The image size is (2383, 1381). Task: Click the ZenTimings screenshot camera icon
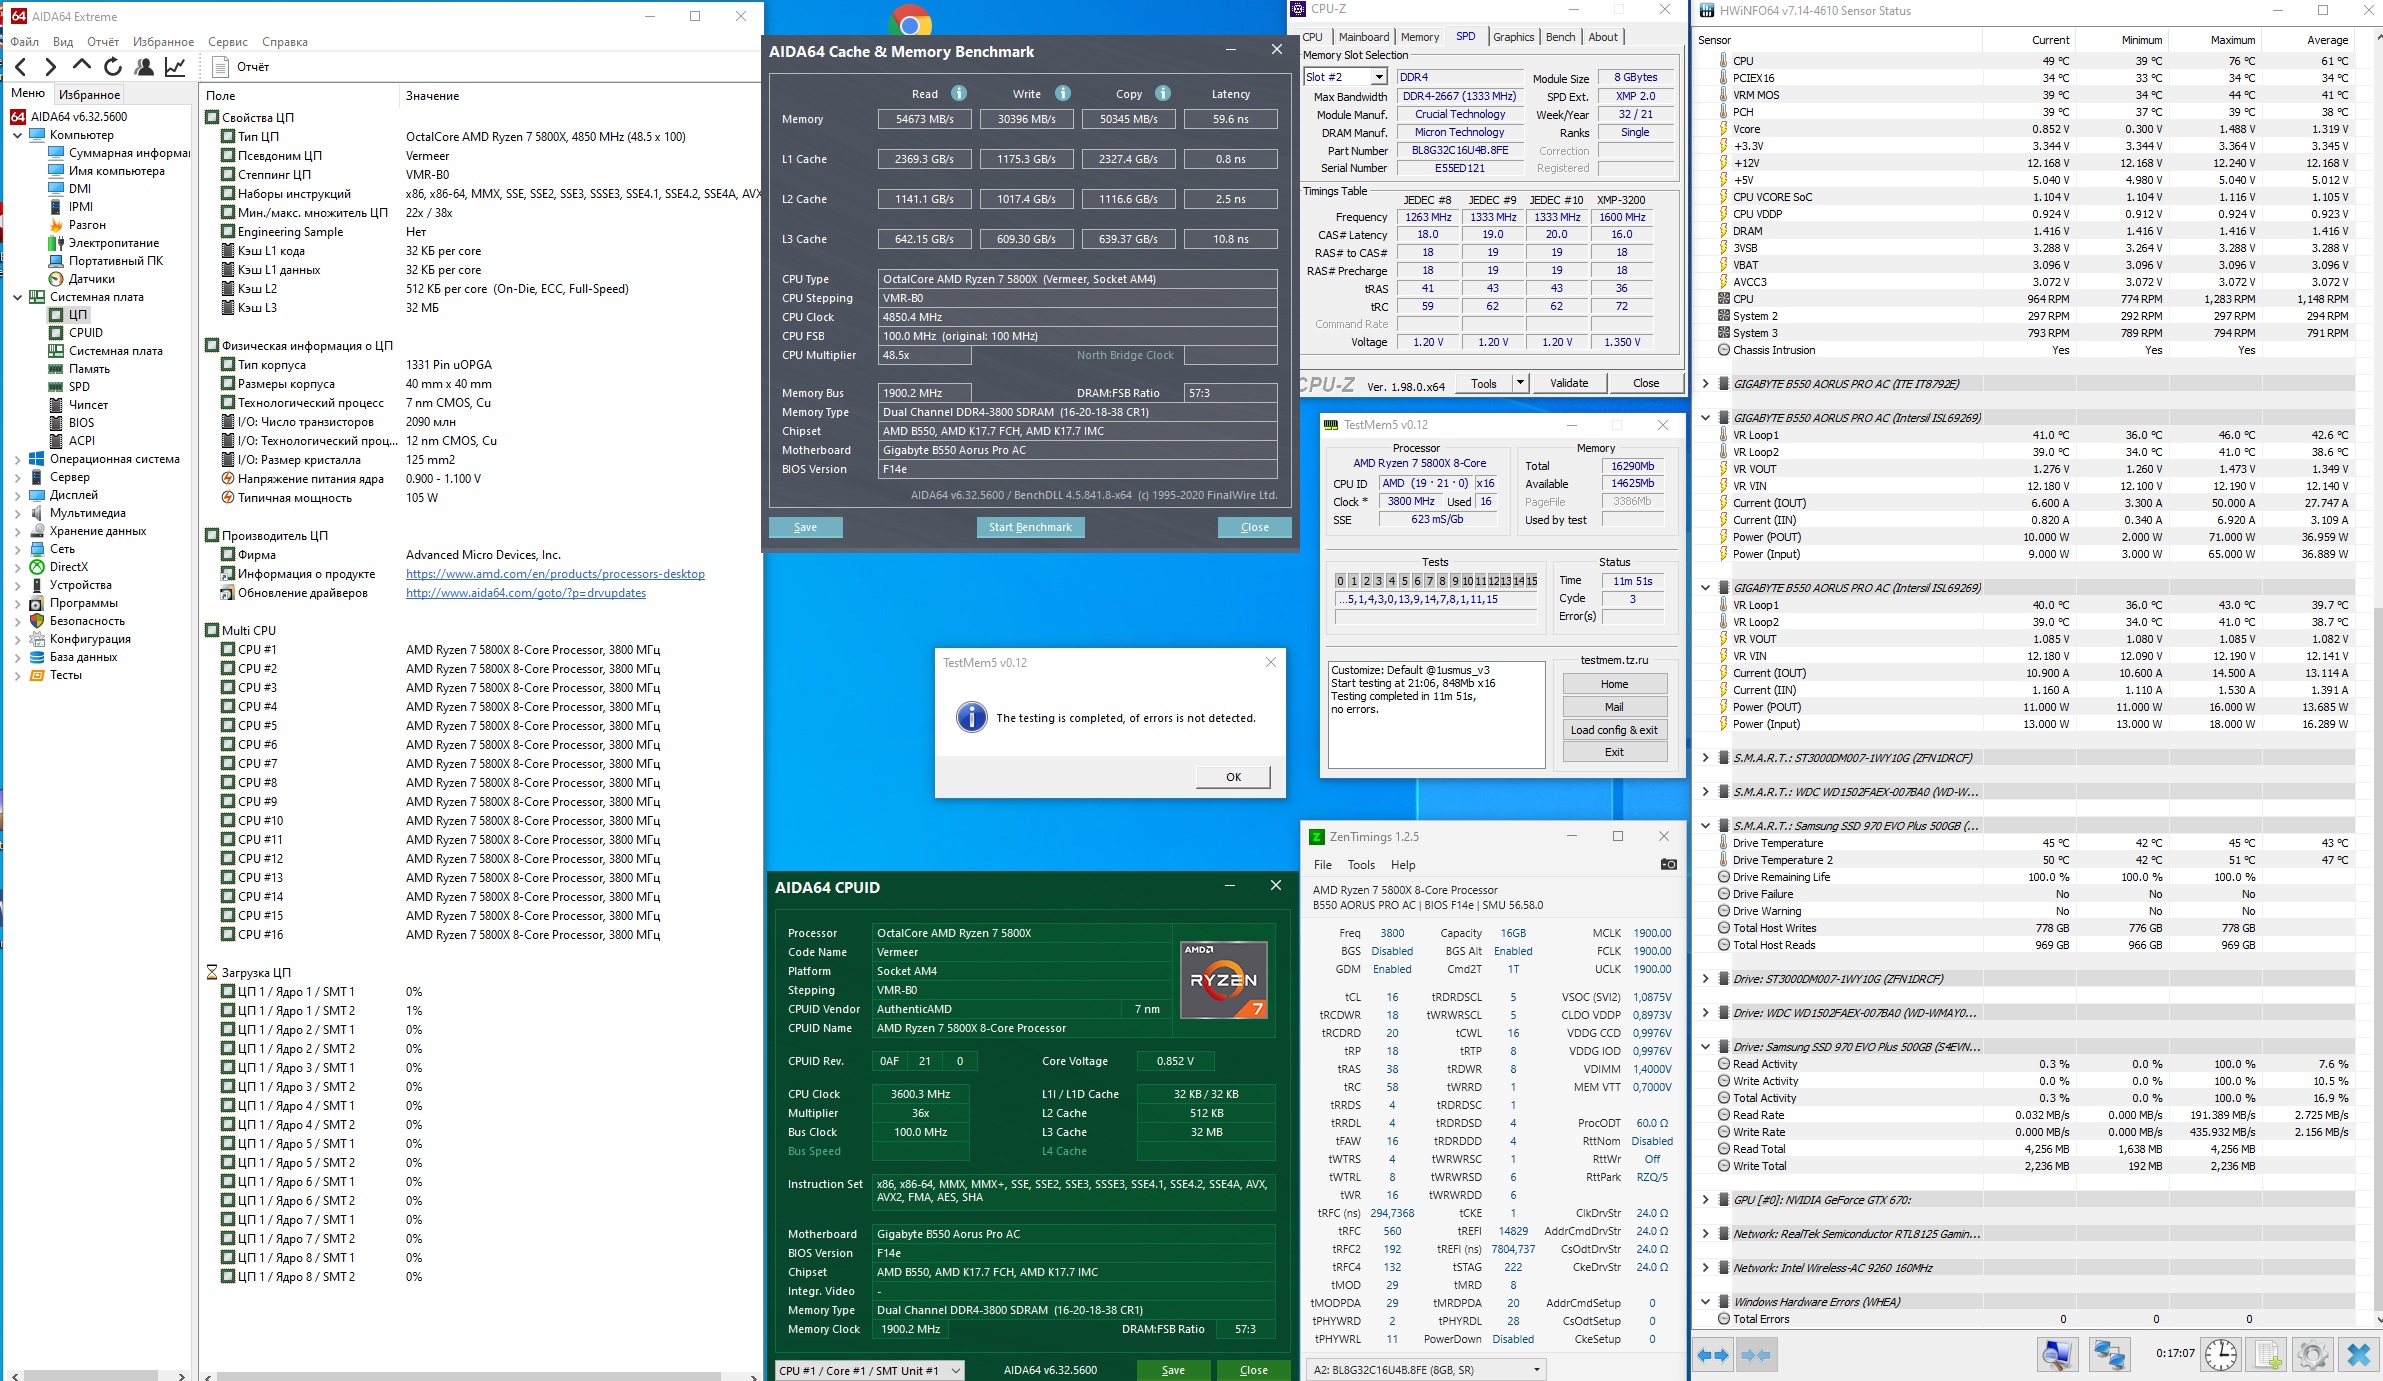click(x=1668, y=864)
